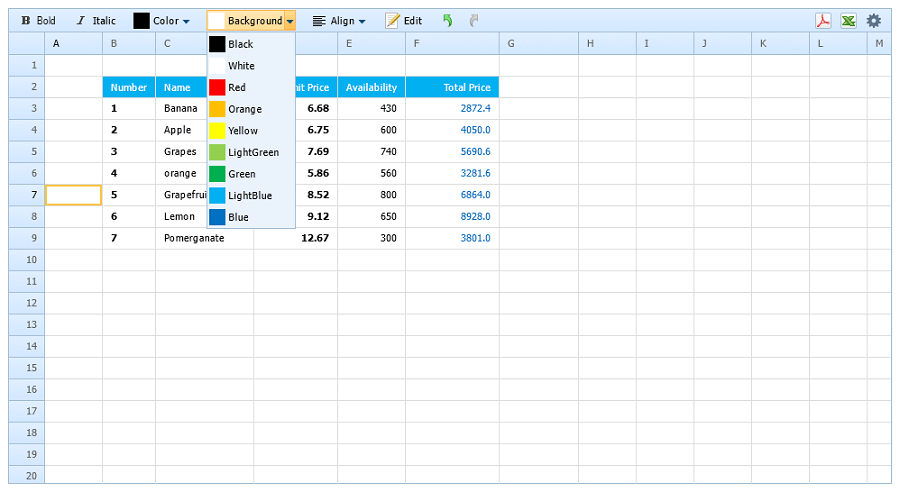Select column G header

coord(539,44)
